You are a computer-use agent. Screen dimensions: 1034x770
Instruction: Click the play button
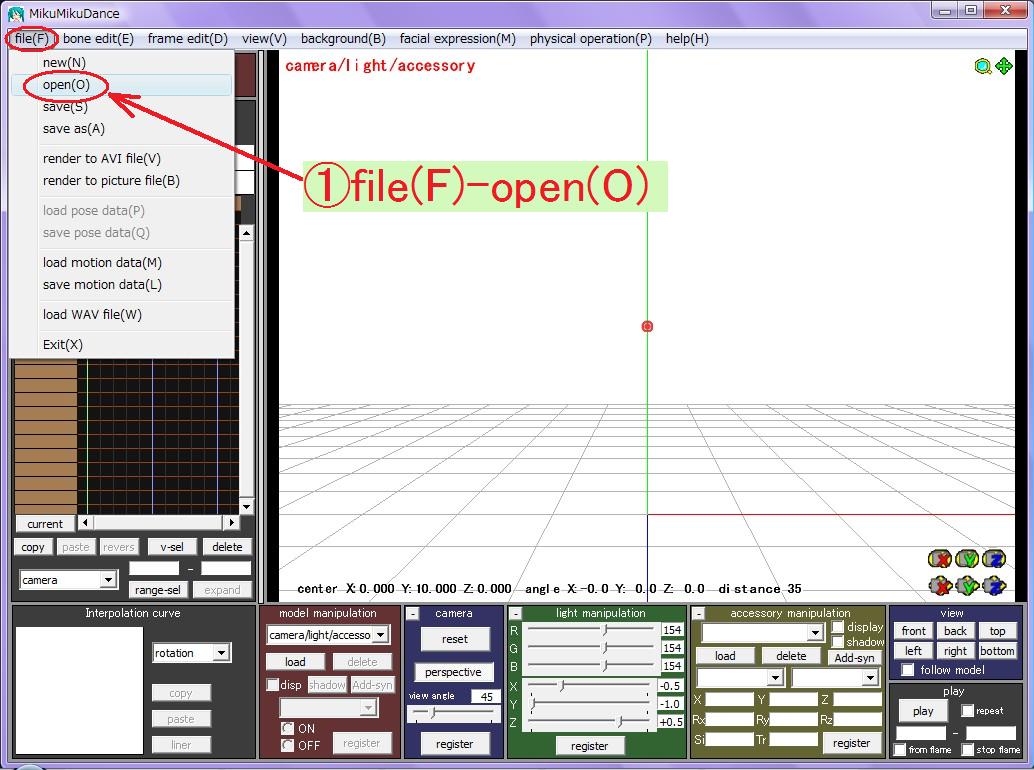tap(923, 711)
